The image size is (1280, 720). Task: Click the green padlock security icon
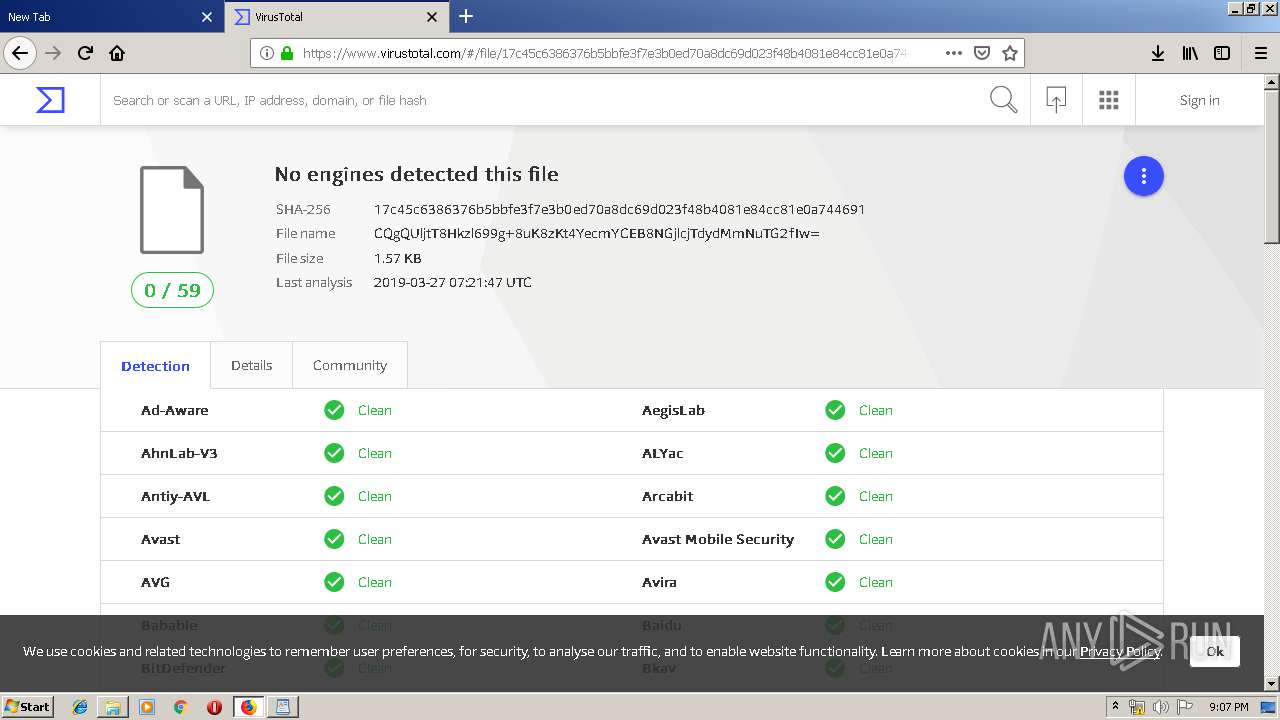coord(287,53)
